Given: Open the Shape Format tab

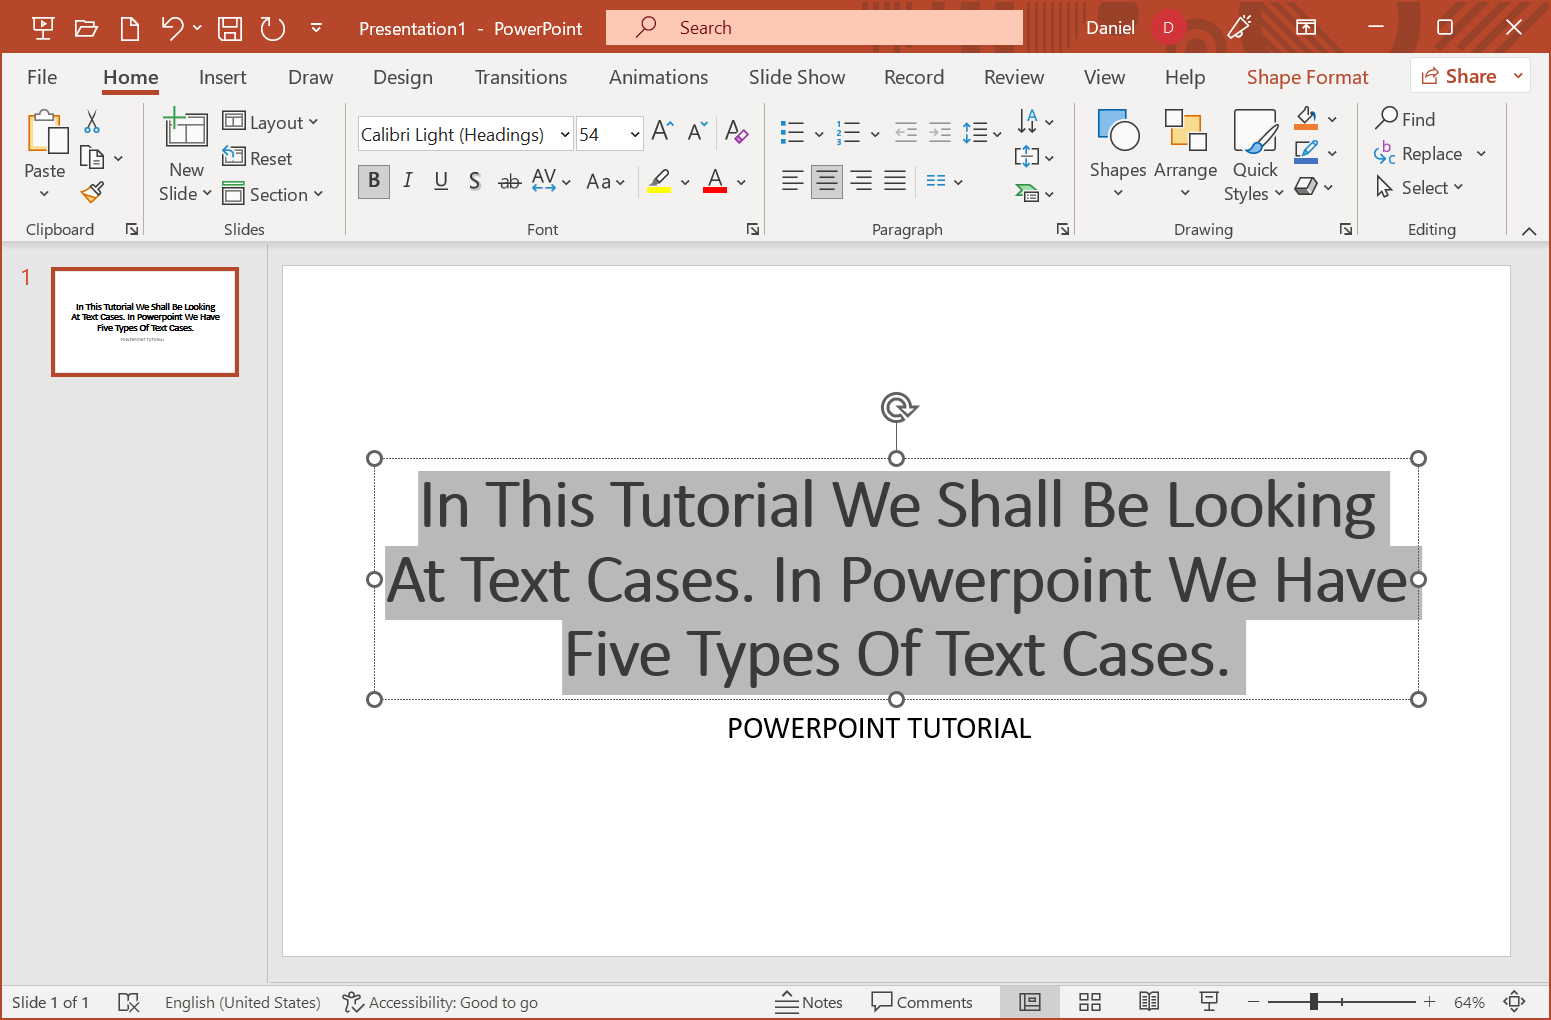Looking at the screenshot, I should click(x=1307, y=76).
